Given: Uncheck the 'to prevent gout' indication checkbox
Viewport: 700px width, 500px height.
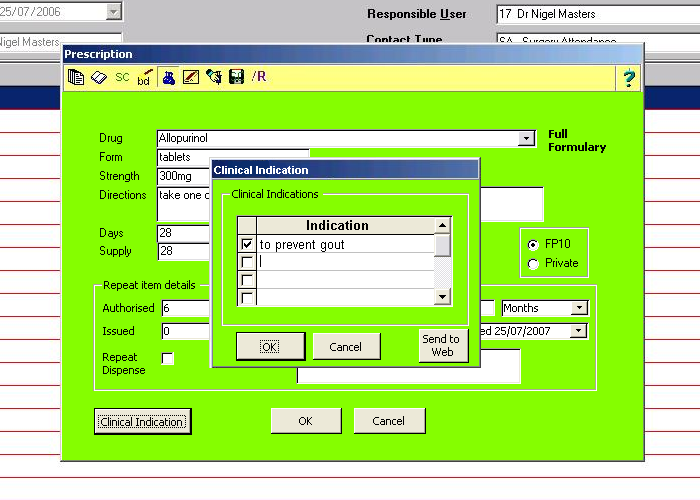Looking at the screenshot, I should click(247, 244).
